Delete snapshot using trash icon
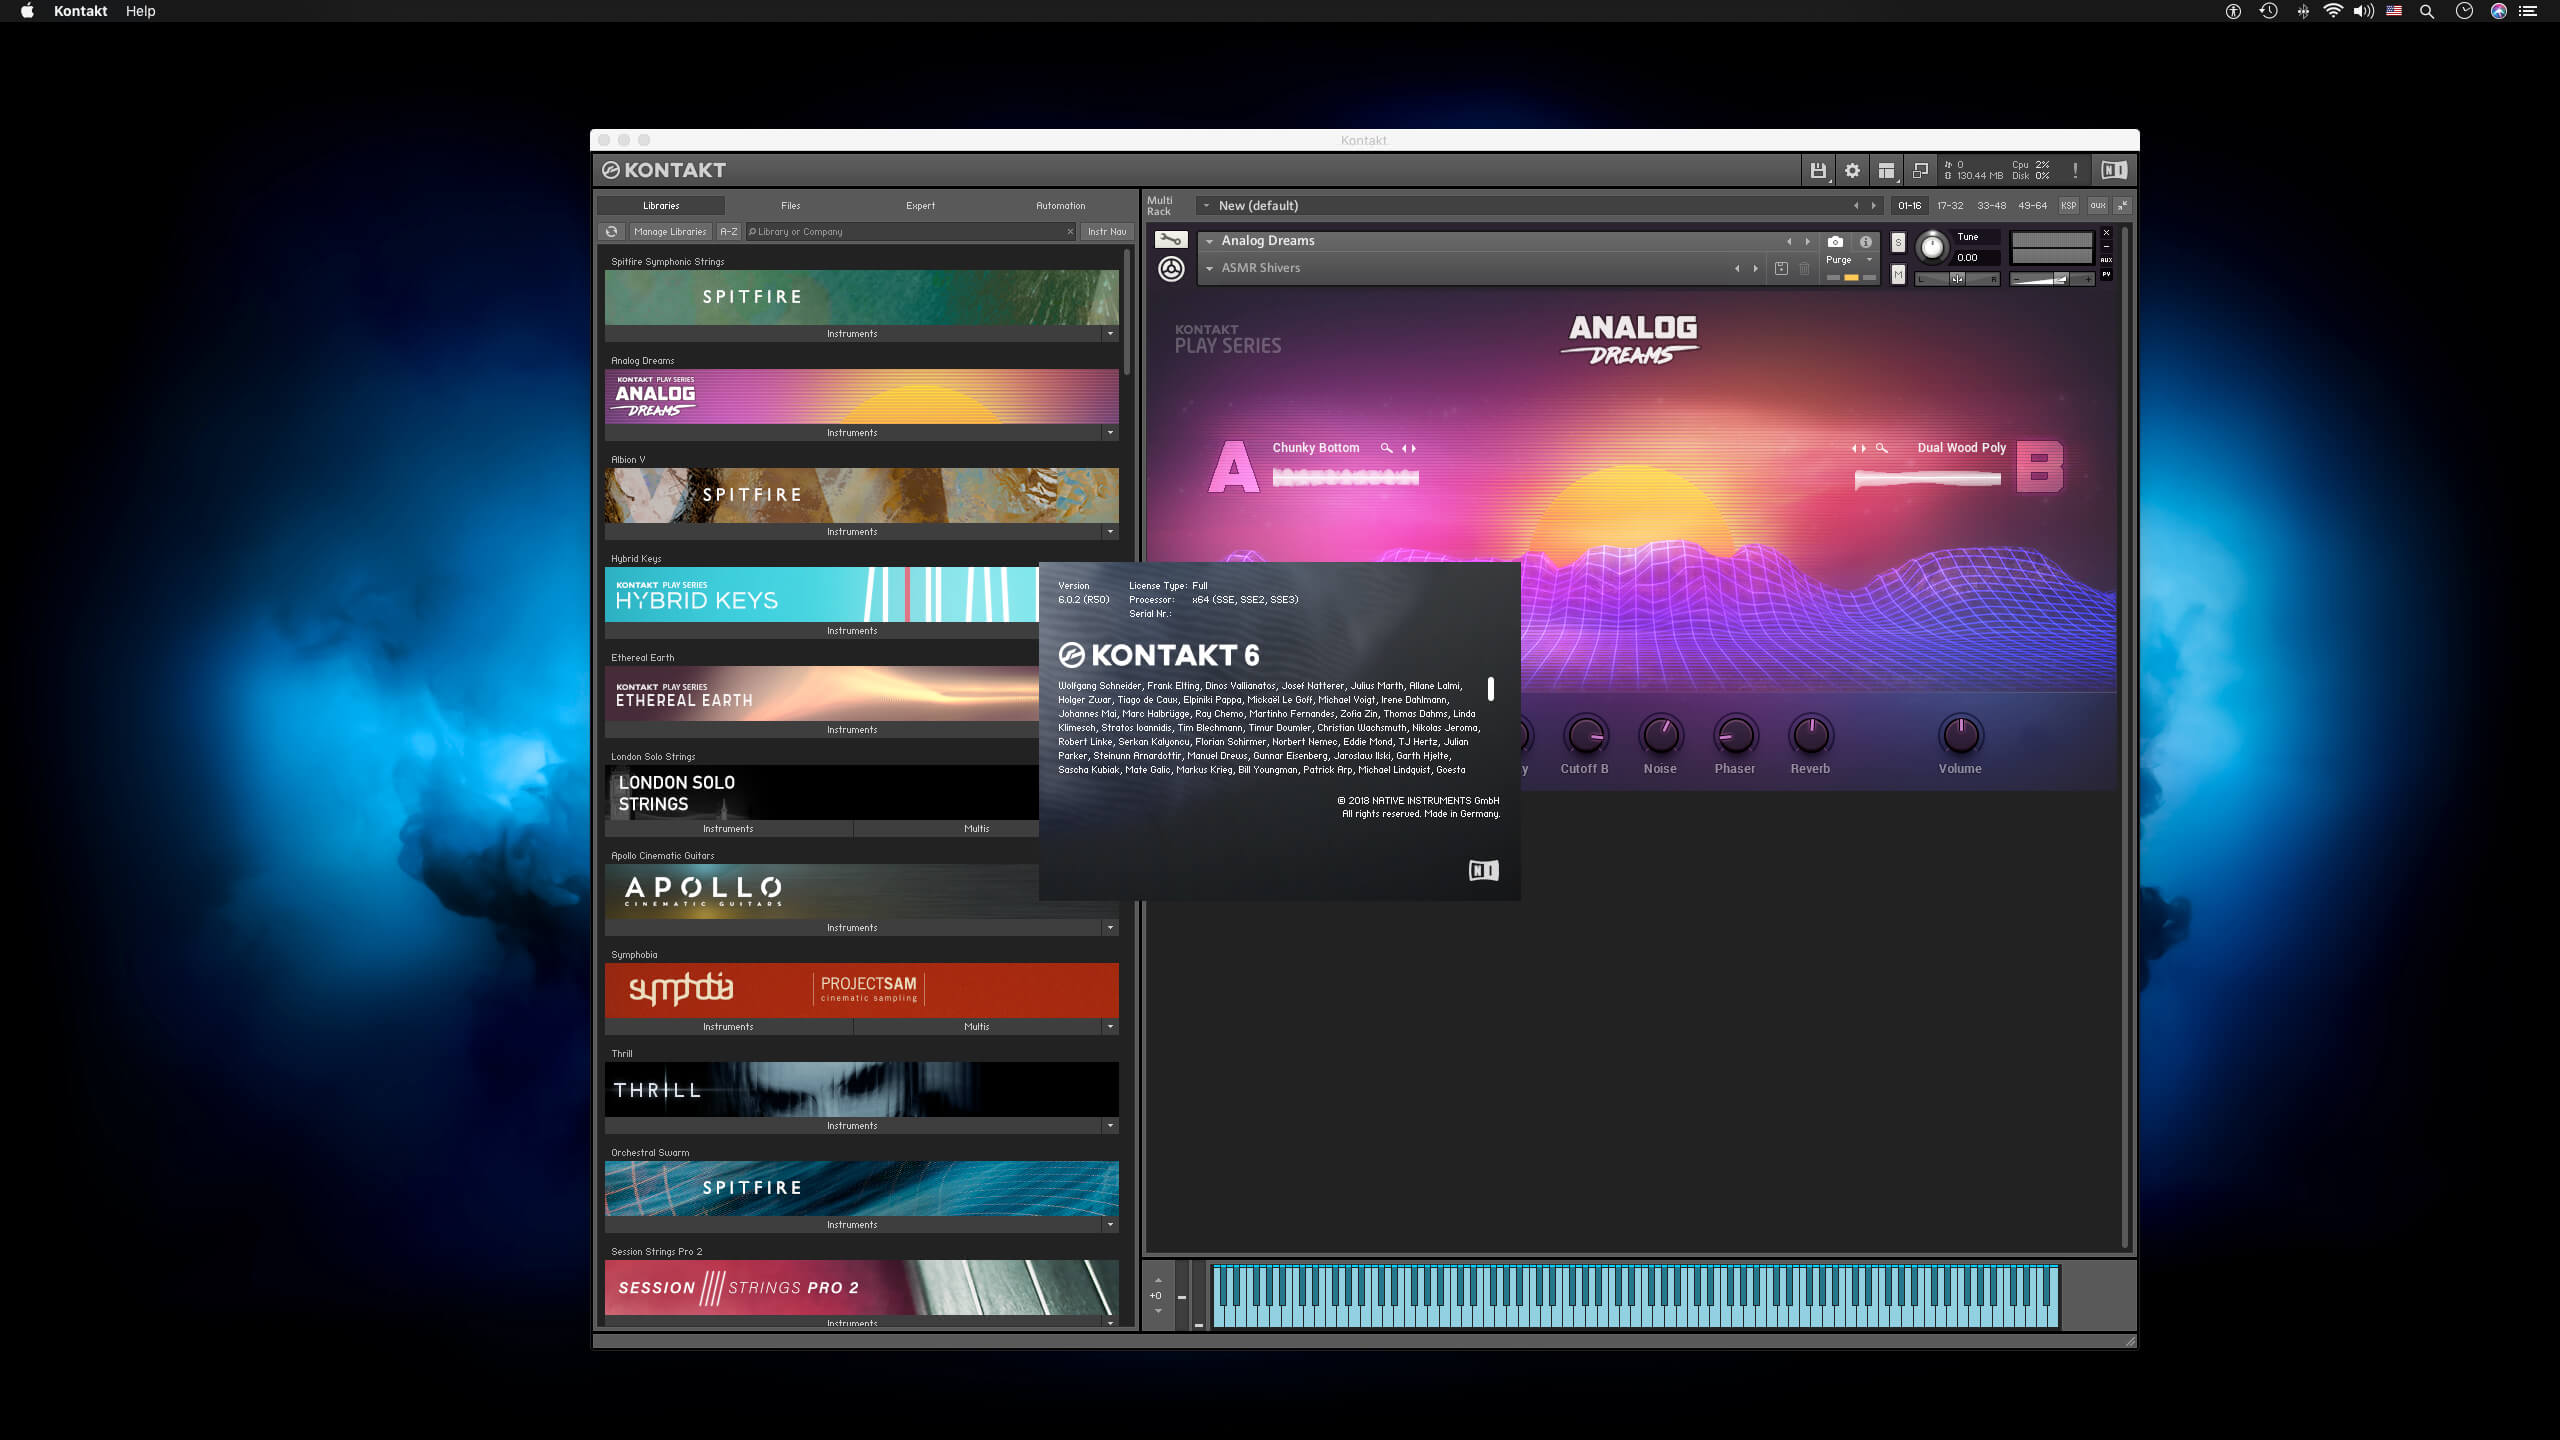The image size is (2560, 1440). coord(1805,268)
